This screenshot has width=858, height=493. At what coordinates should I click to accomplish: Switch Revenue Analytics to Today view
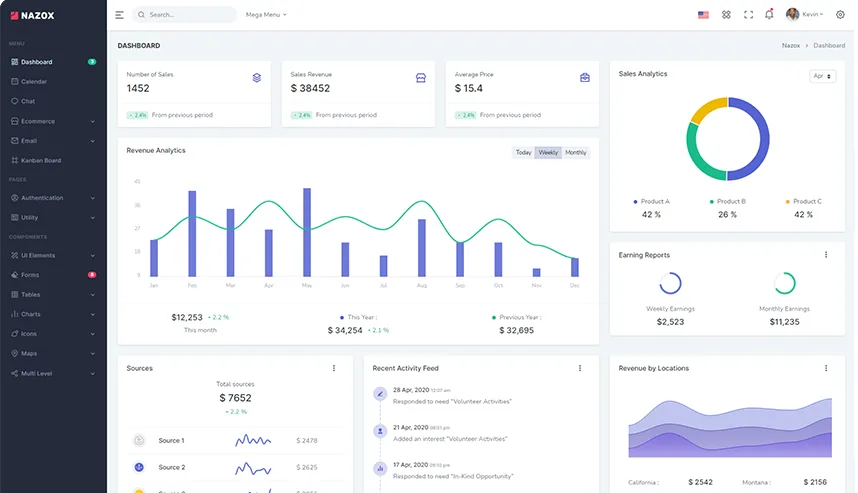tap(523, 153)
